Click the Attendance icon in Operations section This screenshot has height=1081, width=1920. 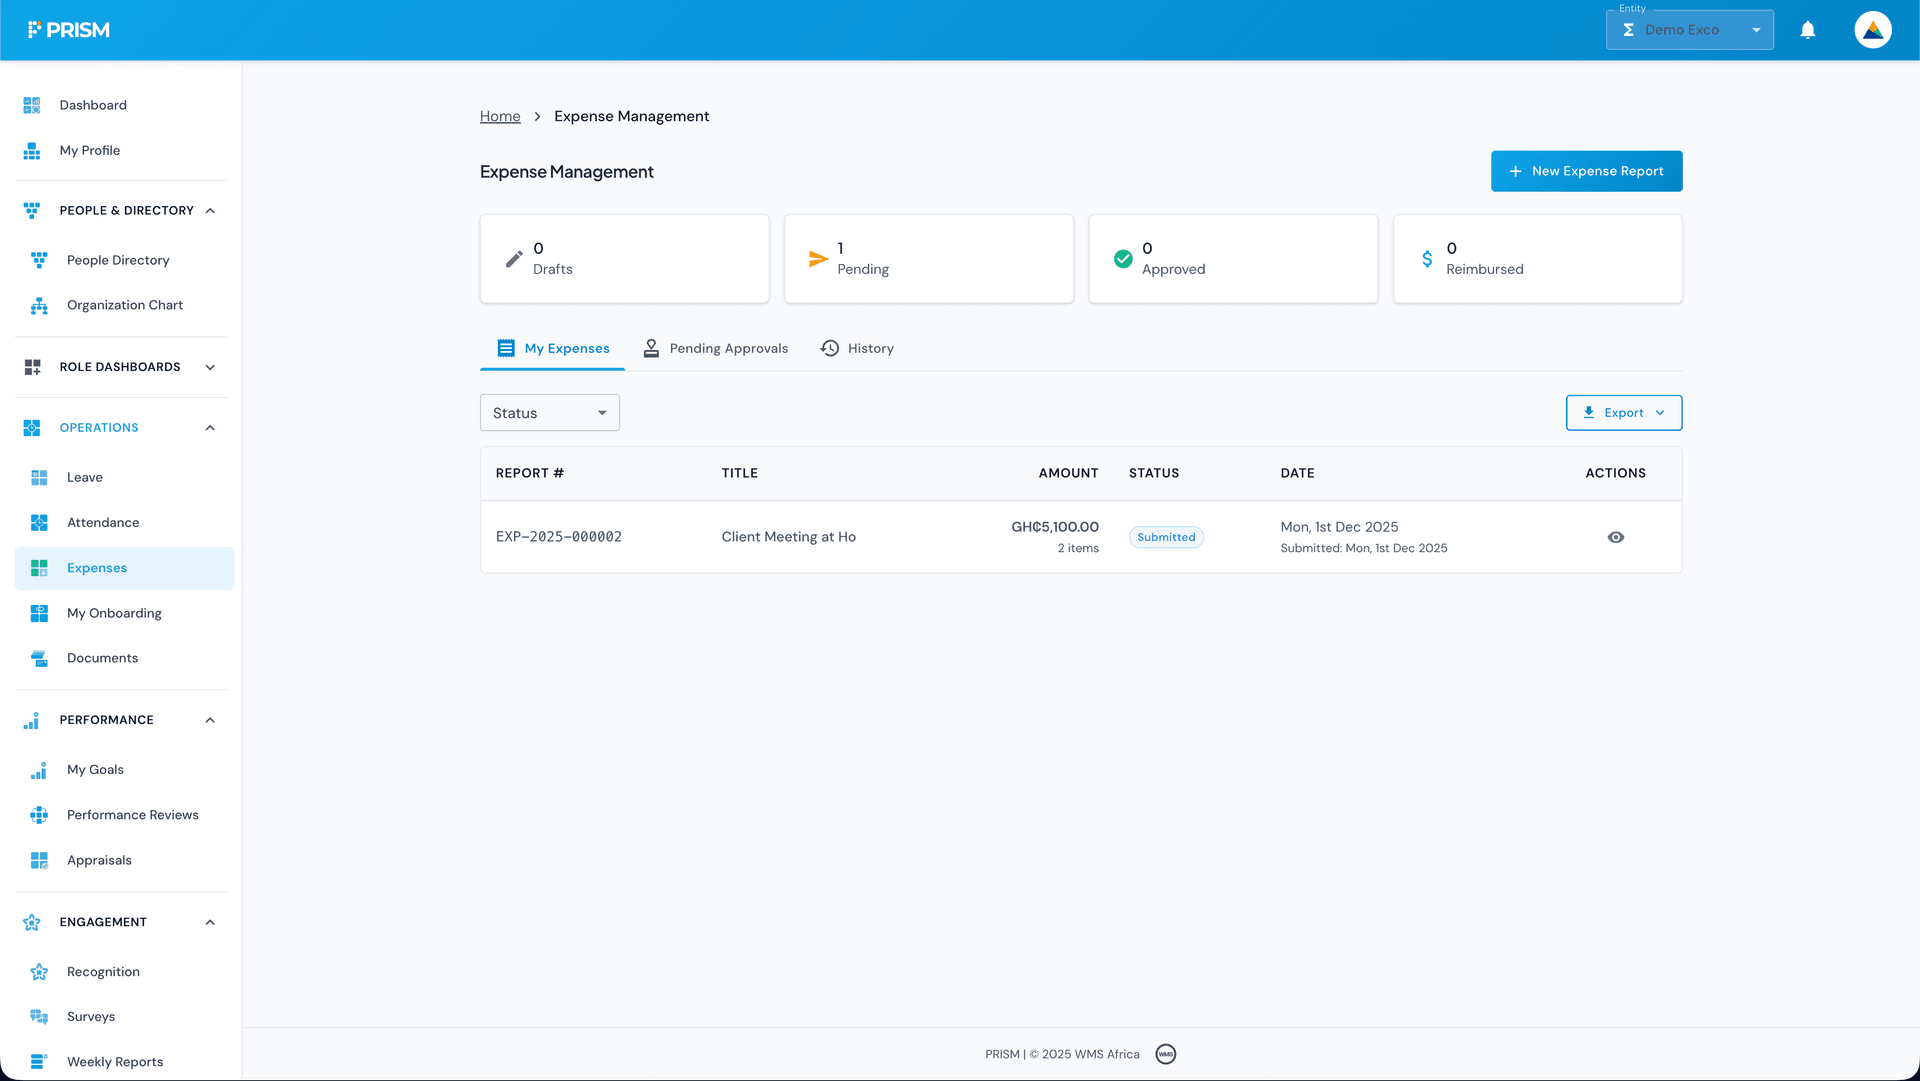tap(39, 522)
